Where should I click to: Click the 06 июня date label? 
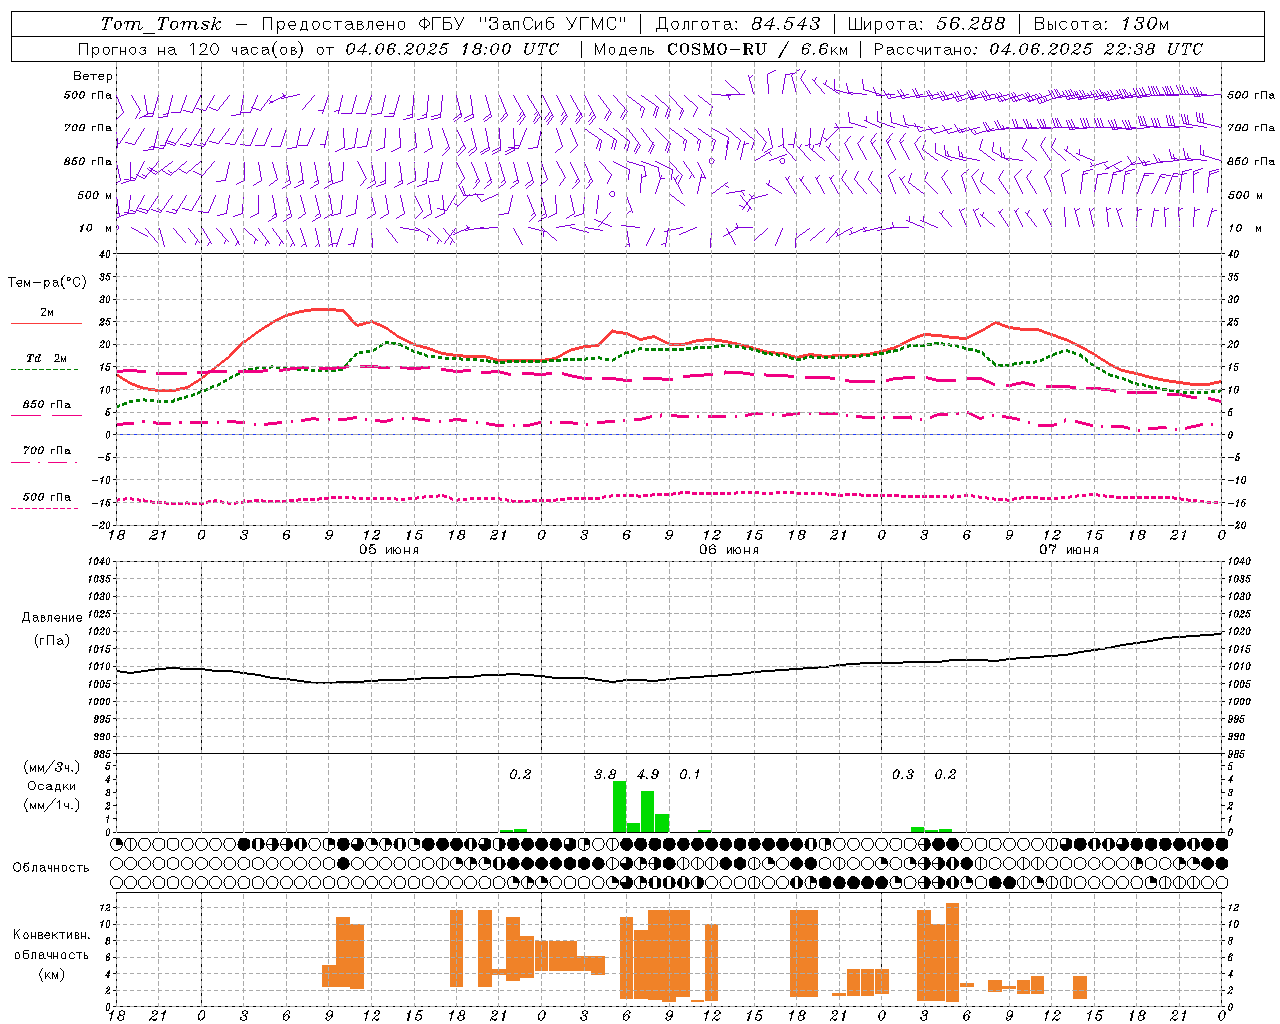[729, 549]
